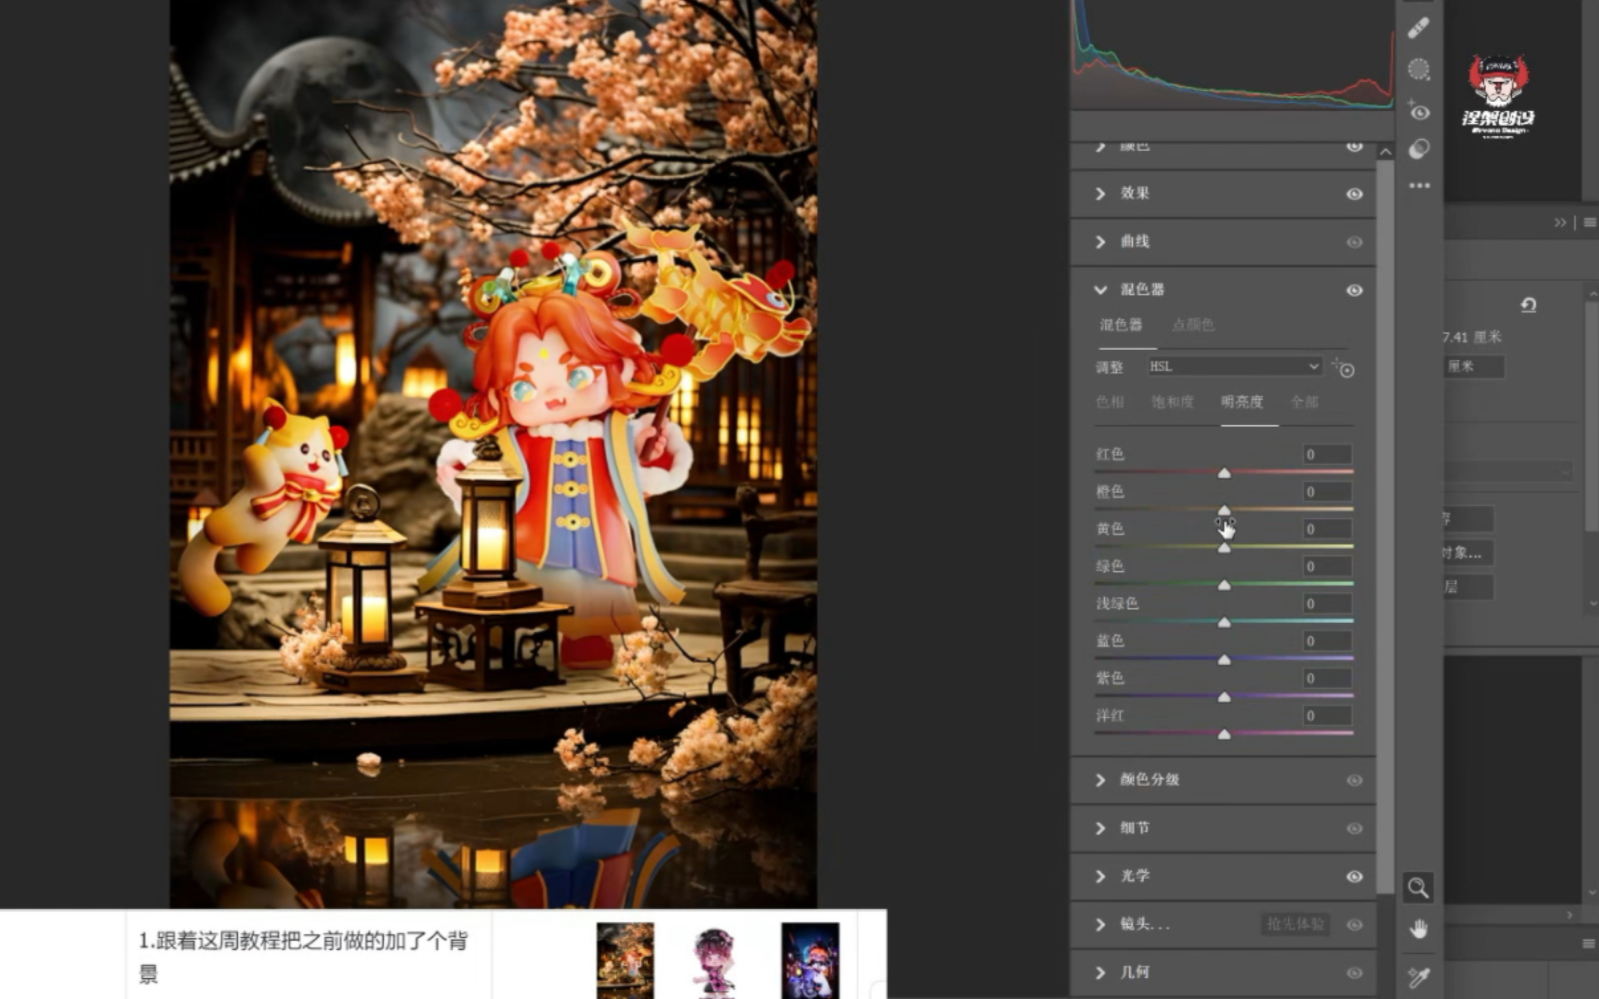Open the blue character thumbnail at bottom
The height and width of the screenshot is (999, 1599).
pos(810,960)
